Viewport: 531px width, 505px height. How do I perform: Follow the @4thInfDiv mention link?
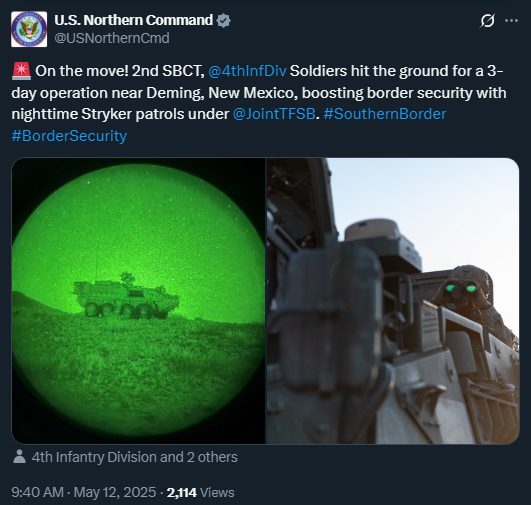tap(247, 71)
